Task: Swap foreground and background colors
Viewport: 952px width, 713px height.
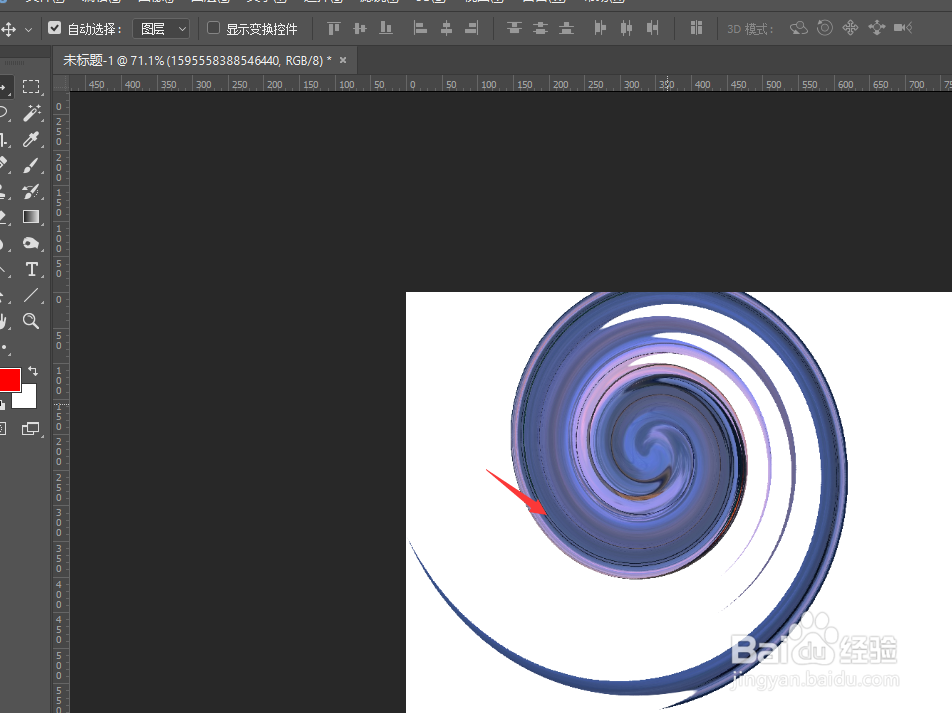Action: 33,370
